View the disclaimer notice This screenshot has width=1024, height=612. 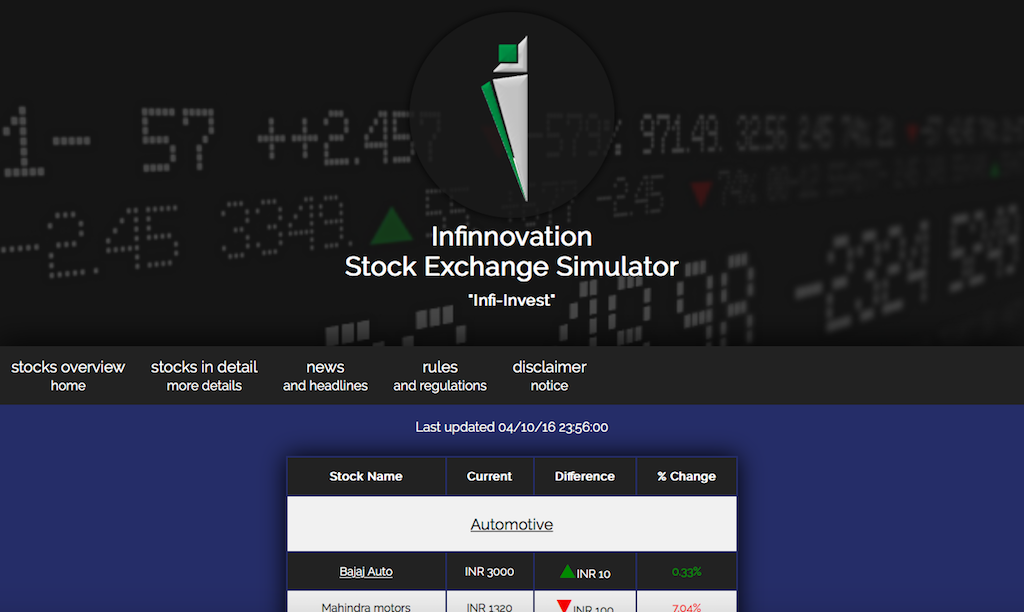[x=549, y=374]
